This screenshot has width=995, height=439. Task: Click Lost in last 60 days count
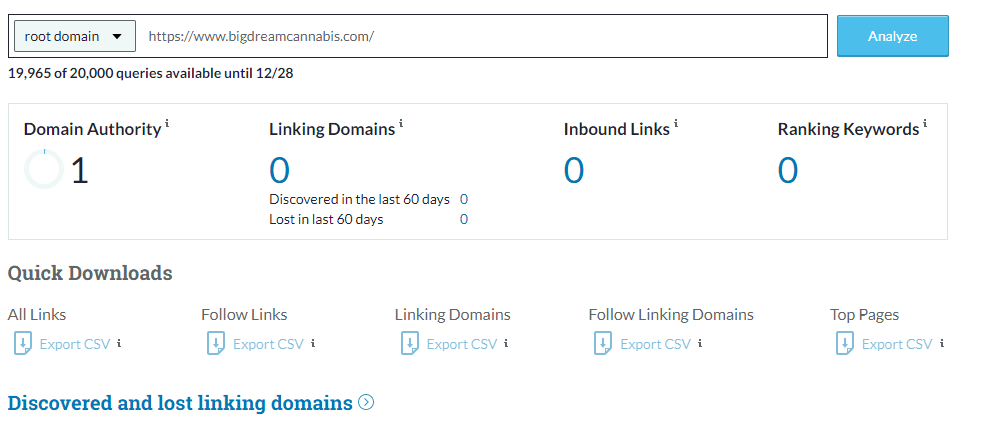(464, 220)
